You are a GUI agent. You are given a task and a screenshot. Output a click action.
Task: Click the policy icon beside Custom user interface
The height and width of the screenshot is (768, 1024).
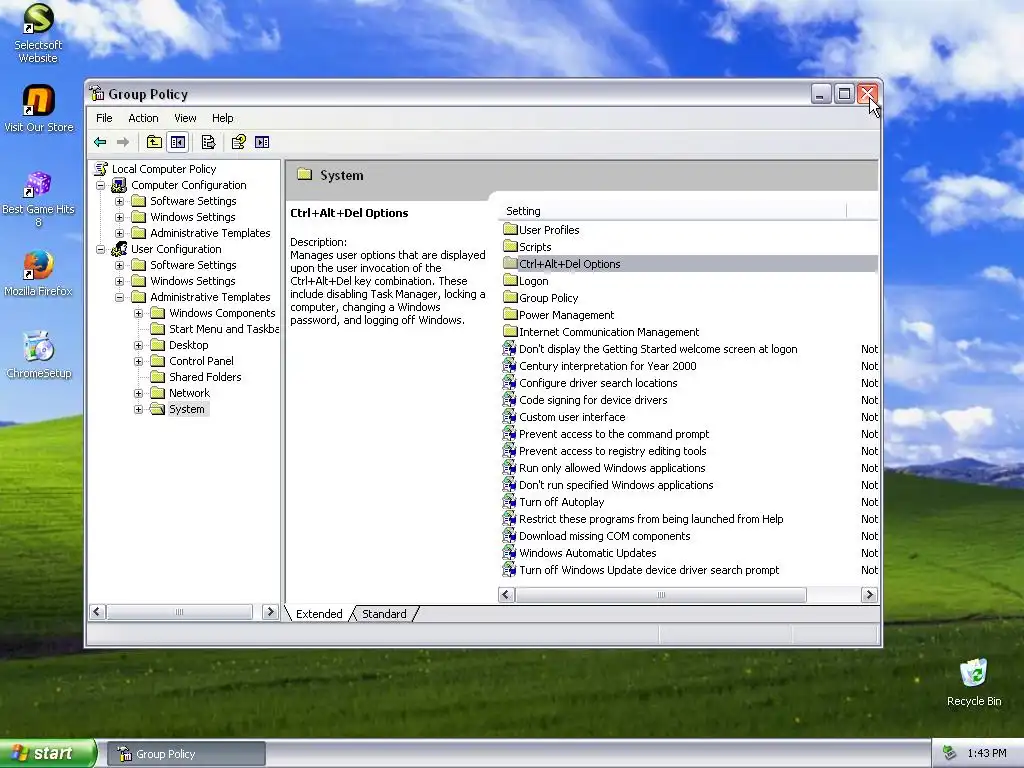point(509,417)
